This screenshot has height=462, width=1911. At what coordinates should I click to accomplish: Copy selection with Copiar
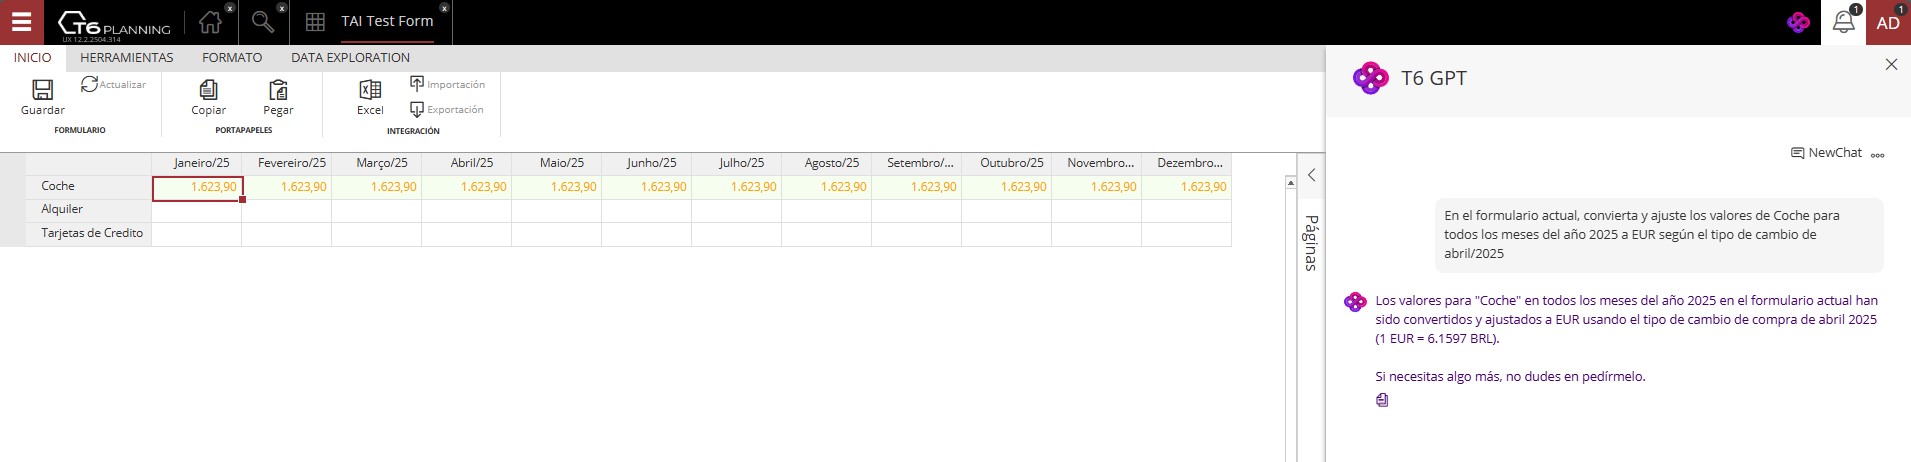pyautogui.click(x=208, y=97)
